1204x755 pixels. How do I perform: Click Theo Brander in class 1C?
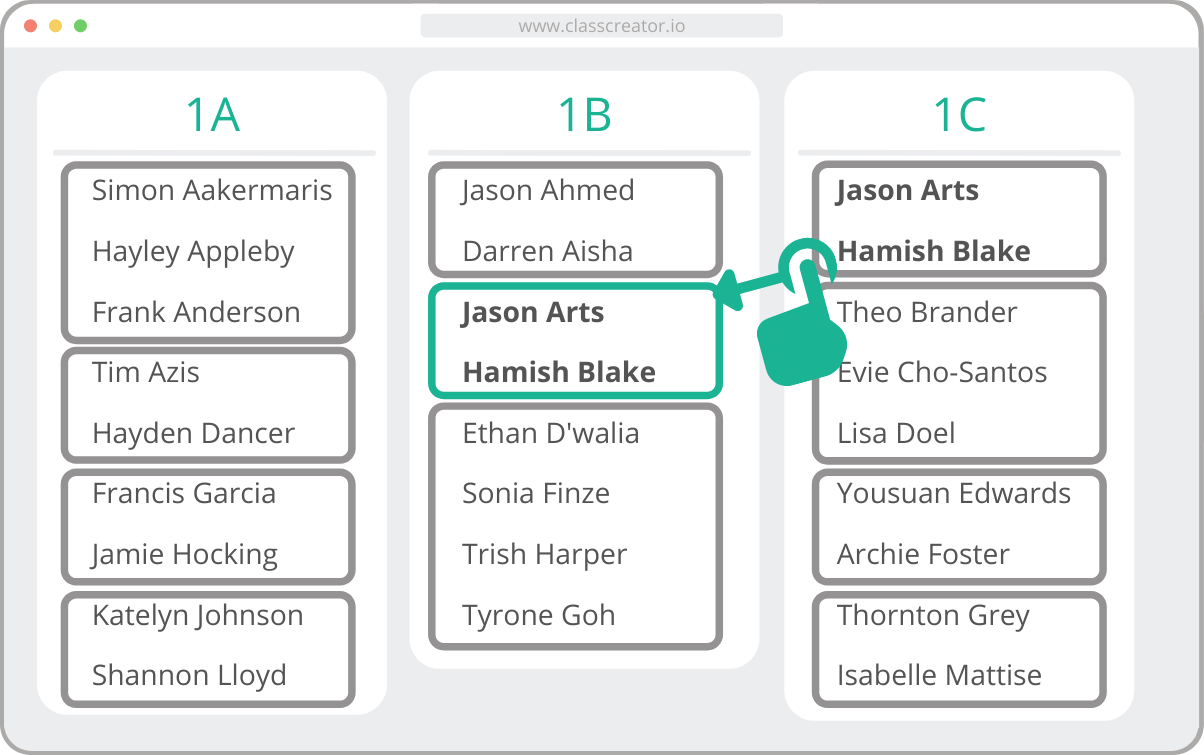click(927, 312)
